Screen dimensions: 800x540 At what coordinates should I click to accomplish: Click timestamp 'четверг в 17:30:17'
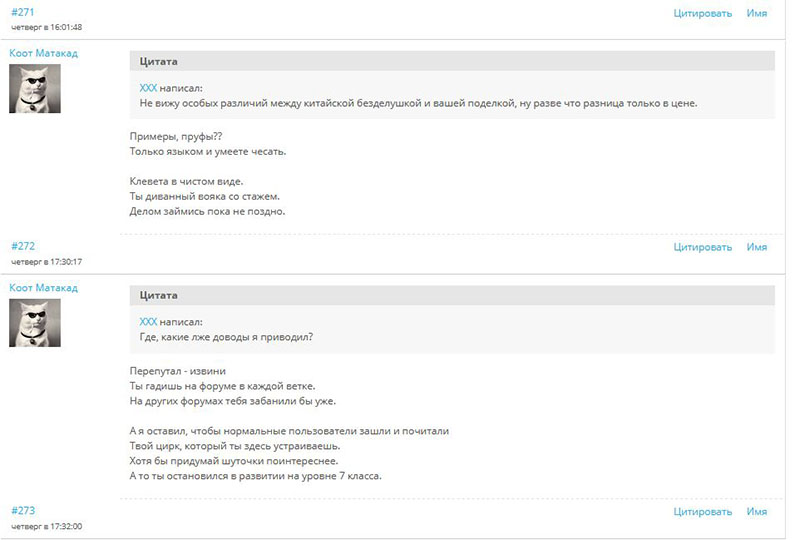(46, 261)
